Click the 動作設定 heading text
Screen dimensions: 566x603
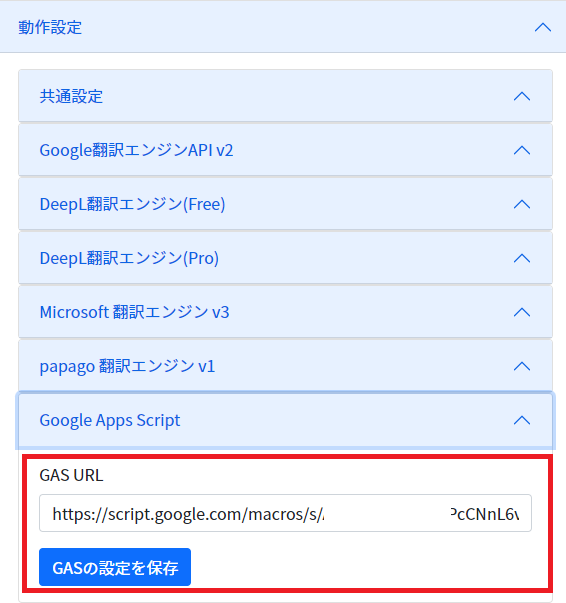(50, 27)
